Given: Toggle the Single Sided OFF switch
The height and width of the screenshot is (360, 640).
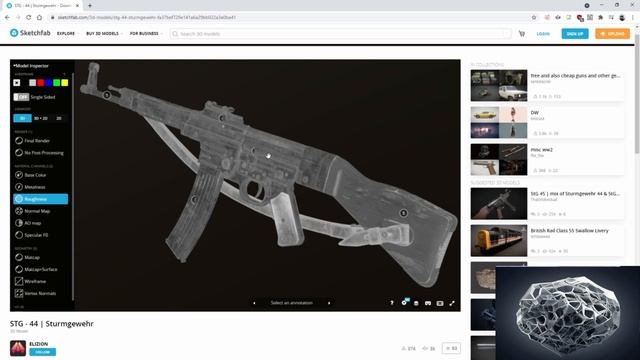Looking at the screenshot, I should [x=21, y=97].
